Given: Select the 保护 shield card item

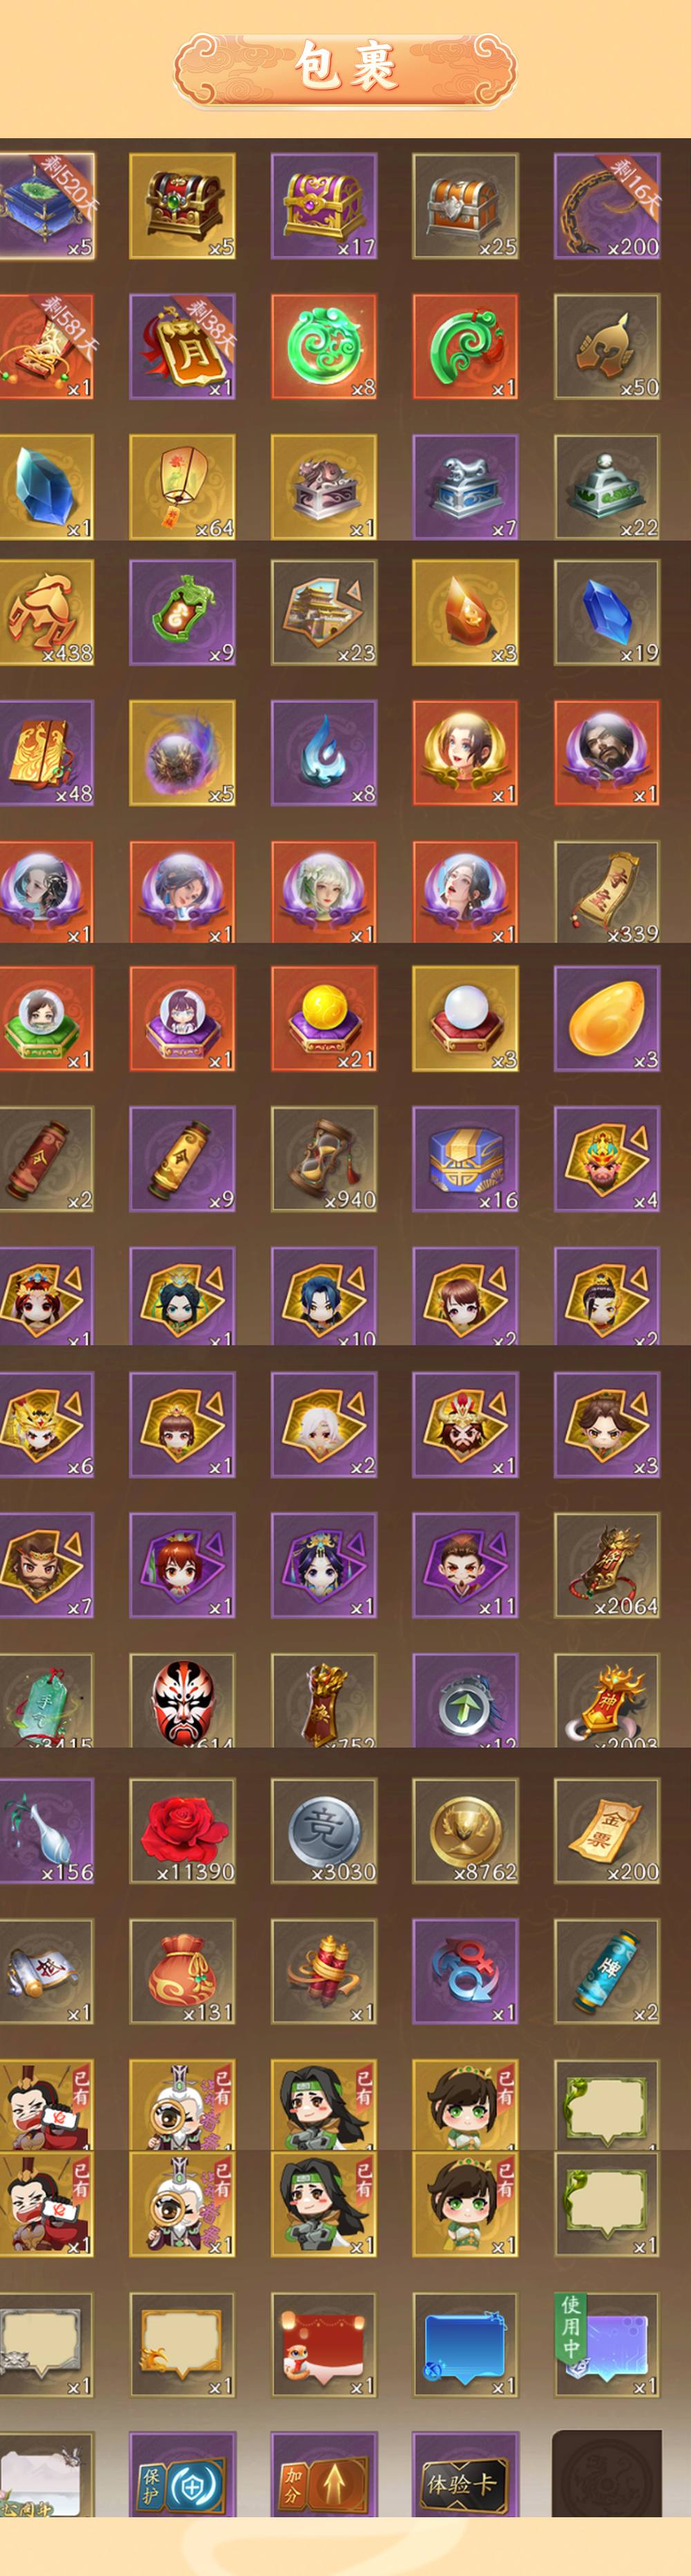Looking at the screenshot, I should point(182,2473).
